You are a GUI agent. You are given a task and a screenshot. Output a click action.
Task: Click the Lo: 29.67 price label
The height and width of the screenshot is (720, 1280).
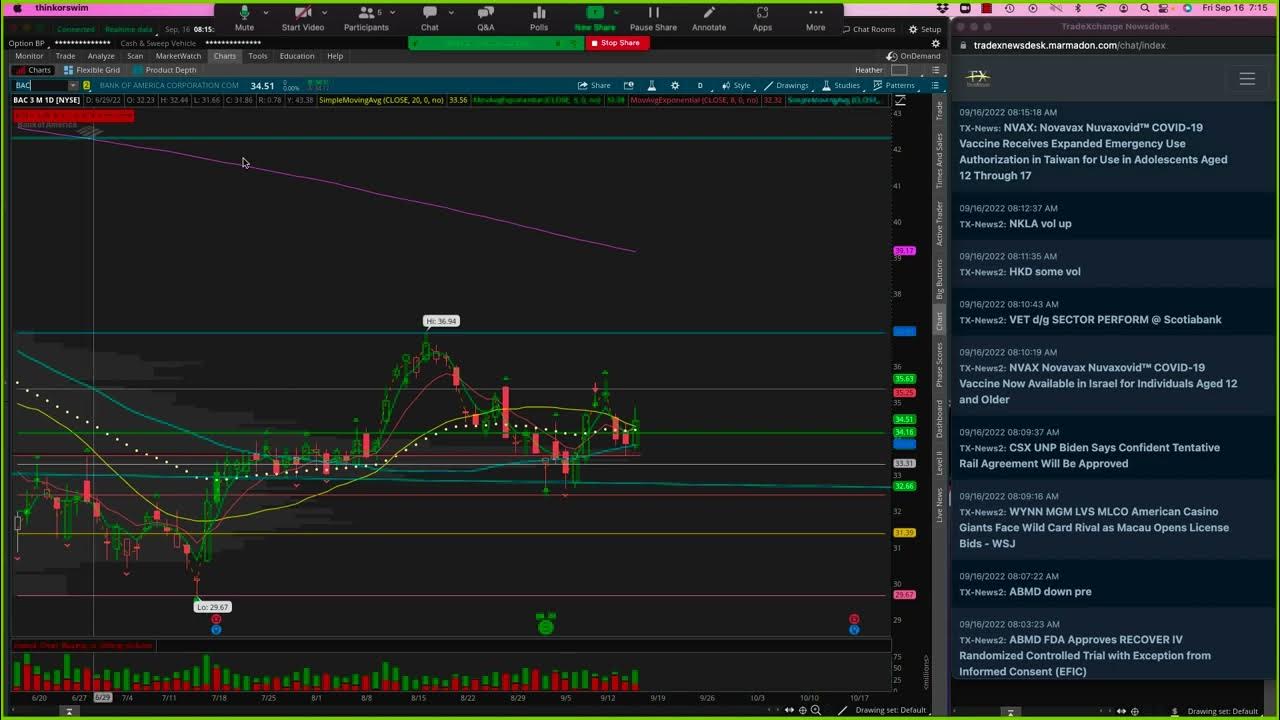213,607
